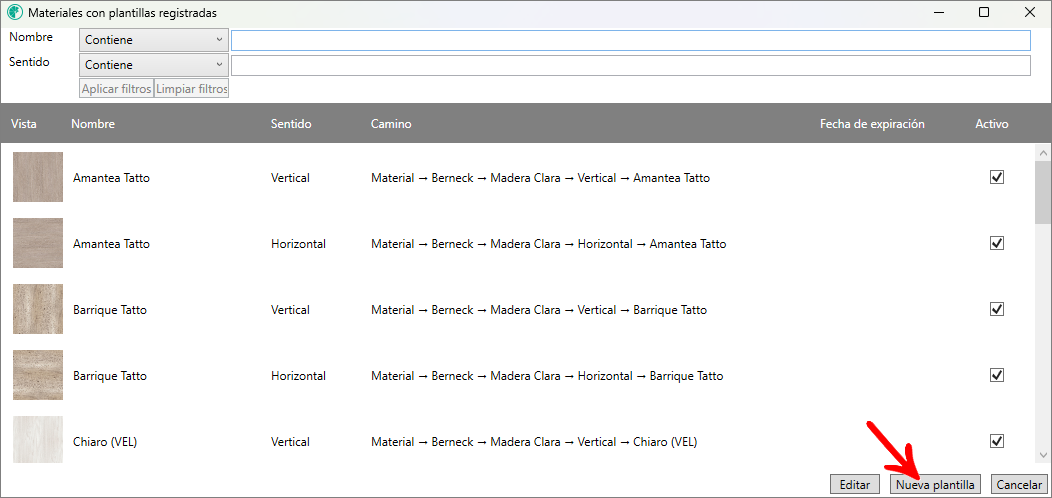The image size is (1052, 498).
Task: Select the Amantea Tatto Horizontal thumbnail
Action: point(38,244)
